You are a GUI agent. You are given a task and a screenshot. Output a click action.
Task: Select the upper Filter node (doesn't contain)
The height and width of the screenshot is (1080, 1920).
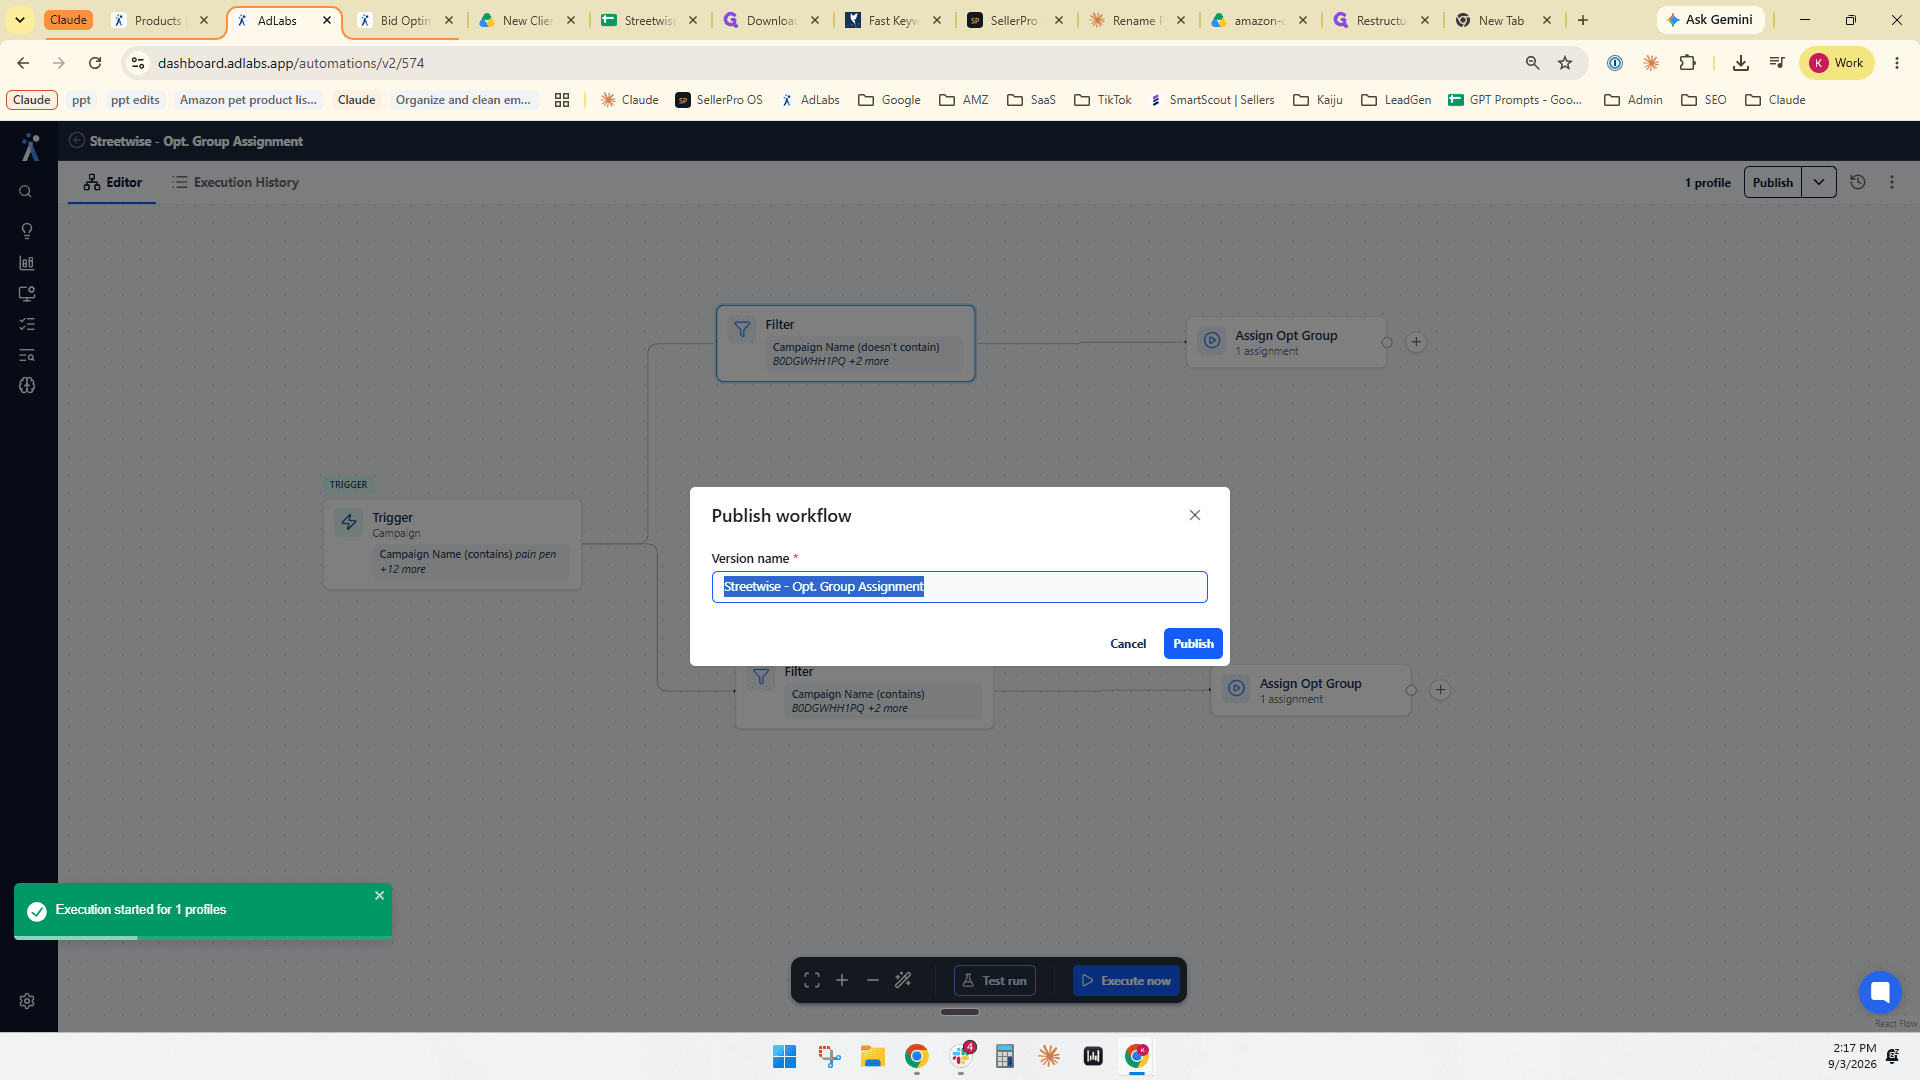point(845,343)
